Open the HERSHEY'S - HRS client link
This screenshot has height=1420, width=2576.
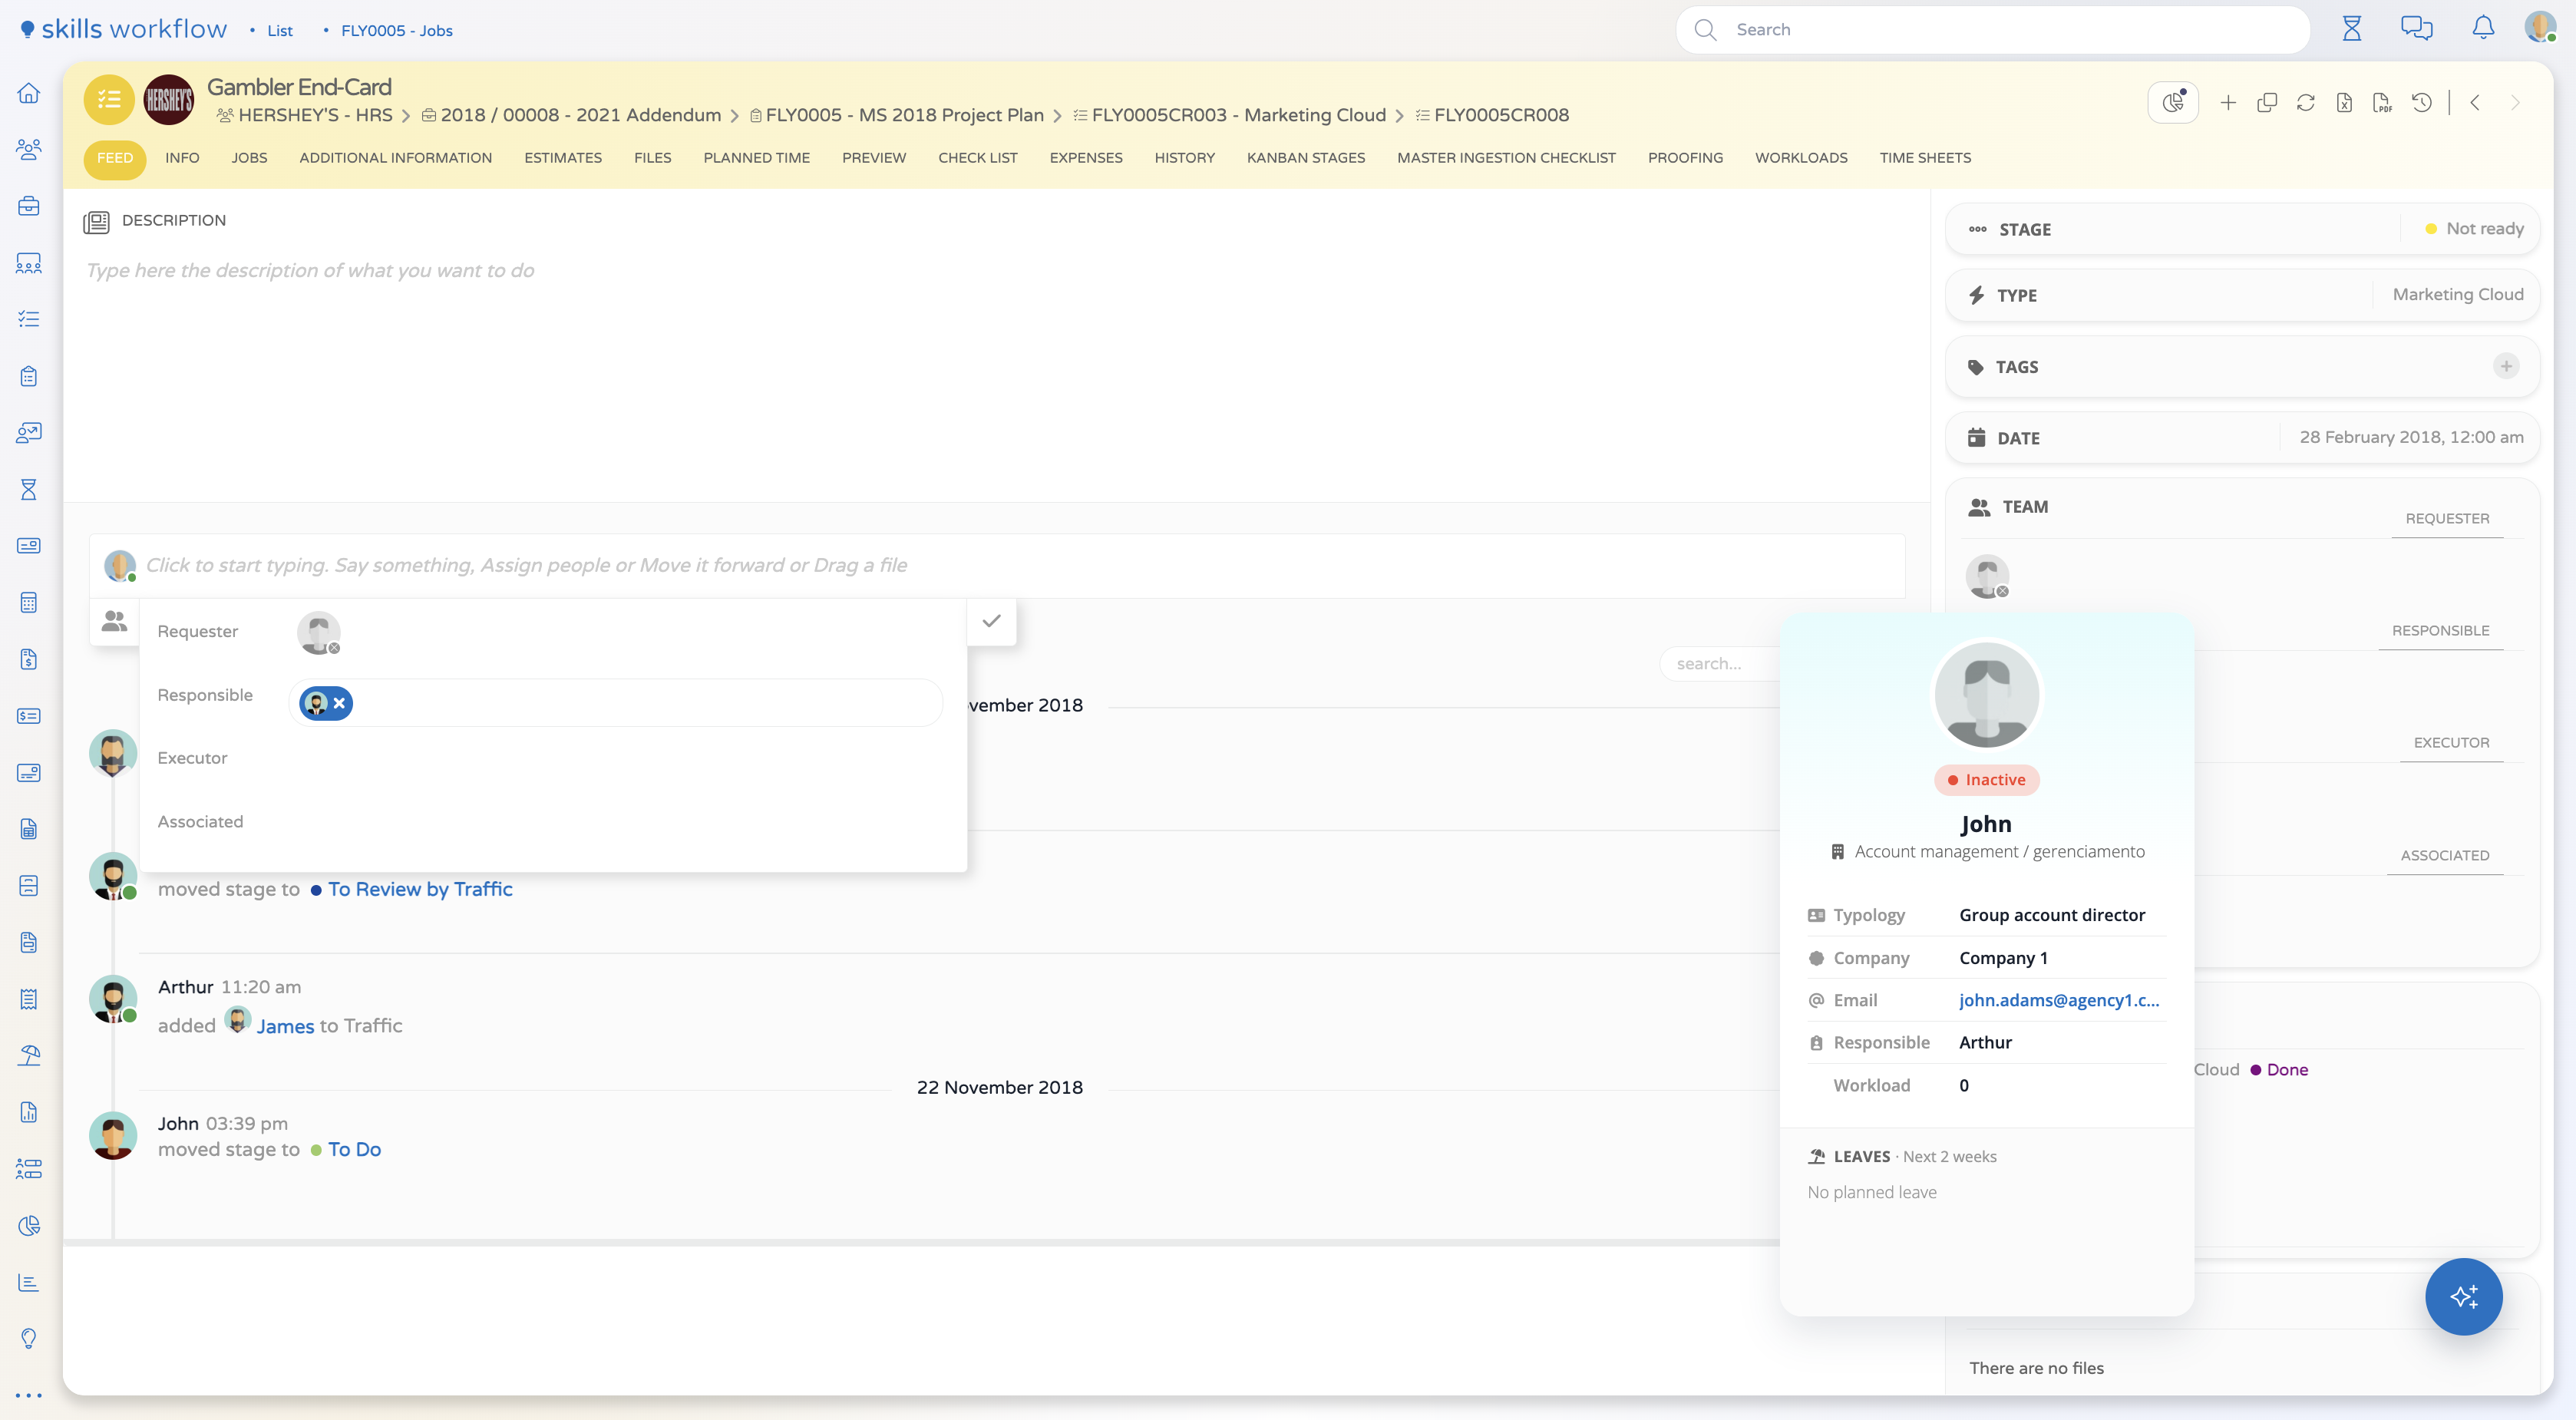tap(315, 115)
